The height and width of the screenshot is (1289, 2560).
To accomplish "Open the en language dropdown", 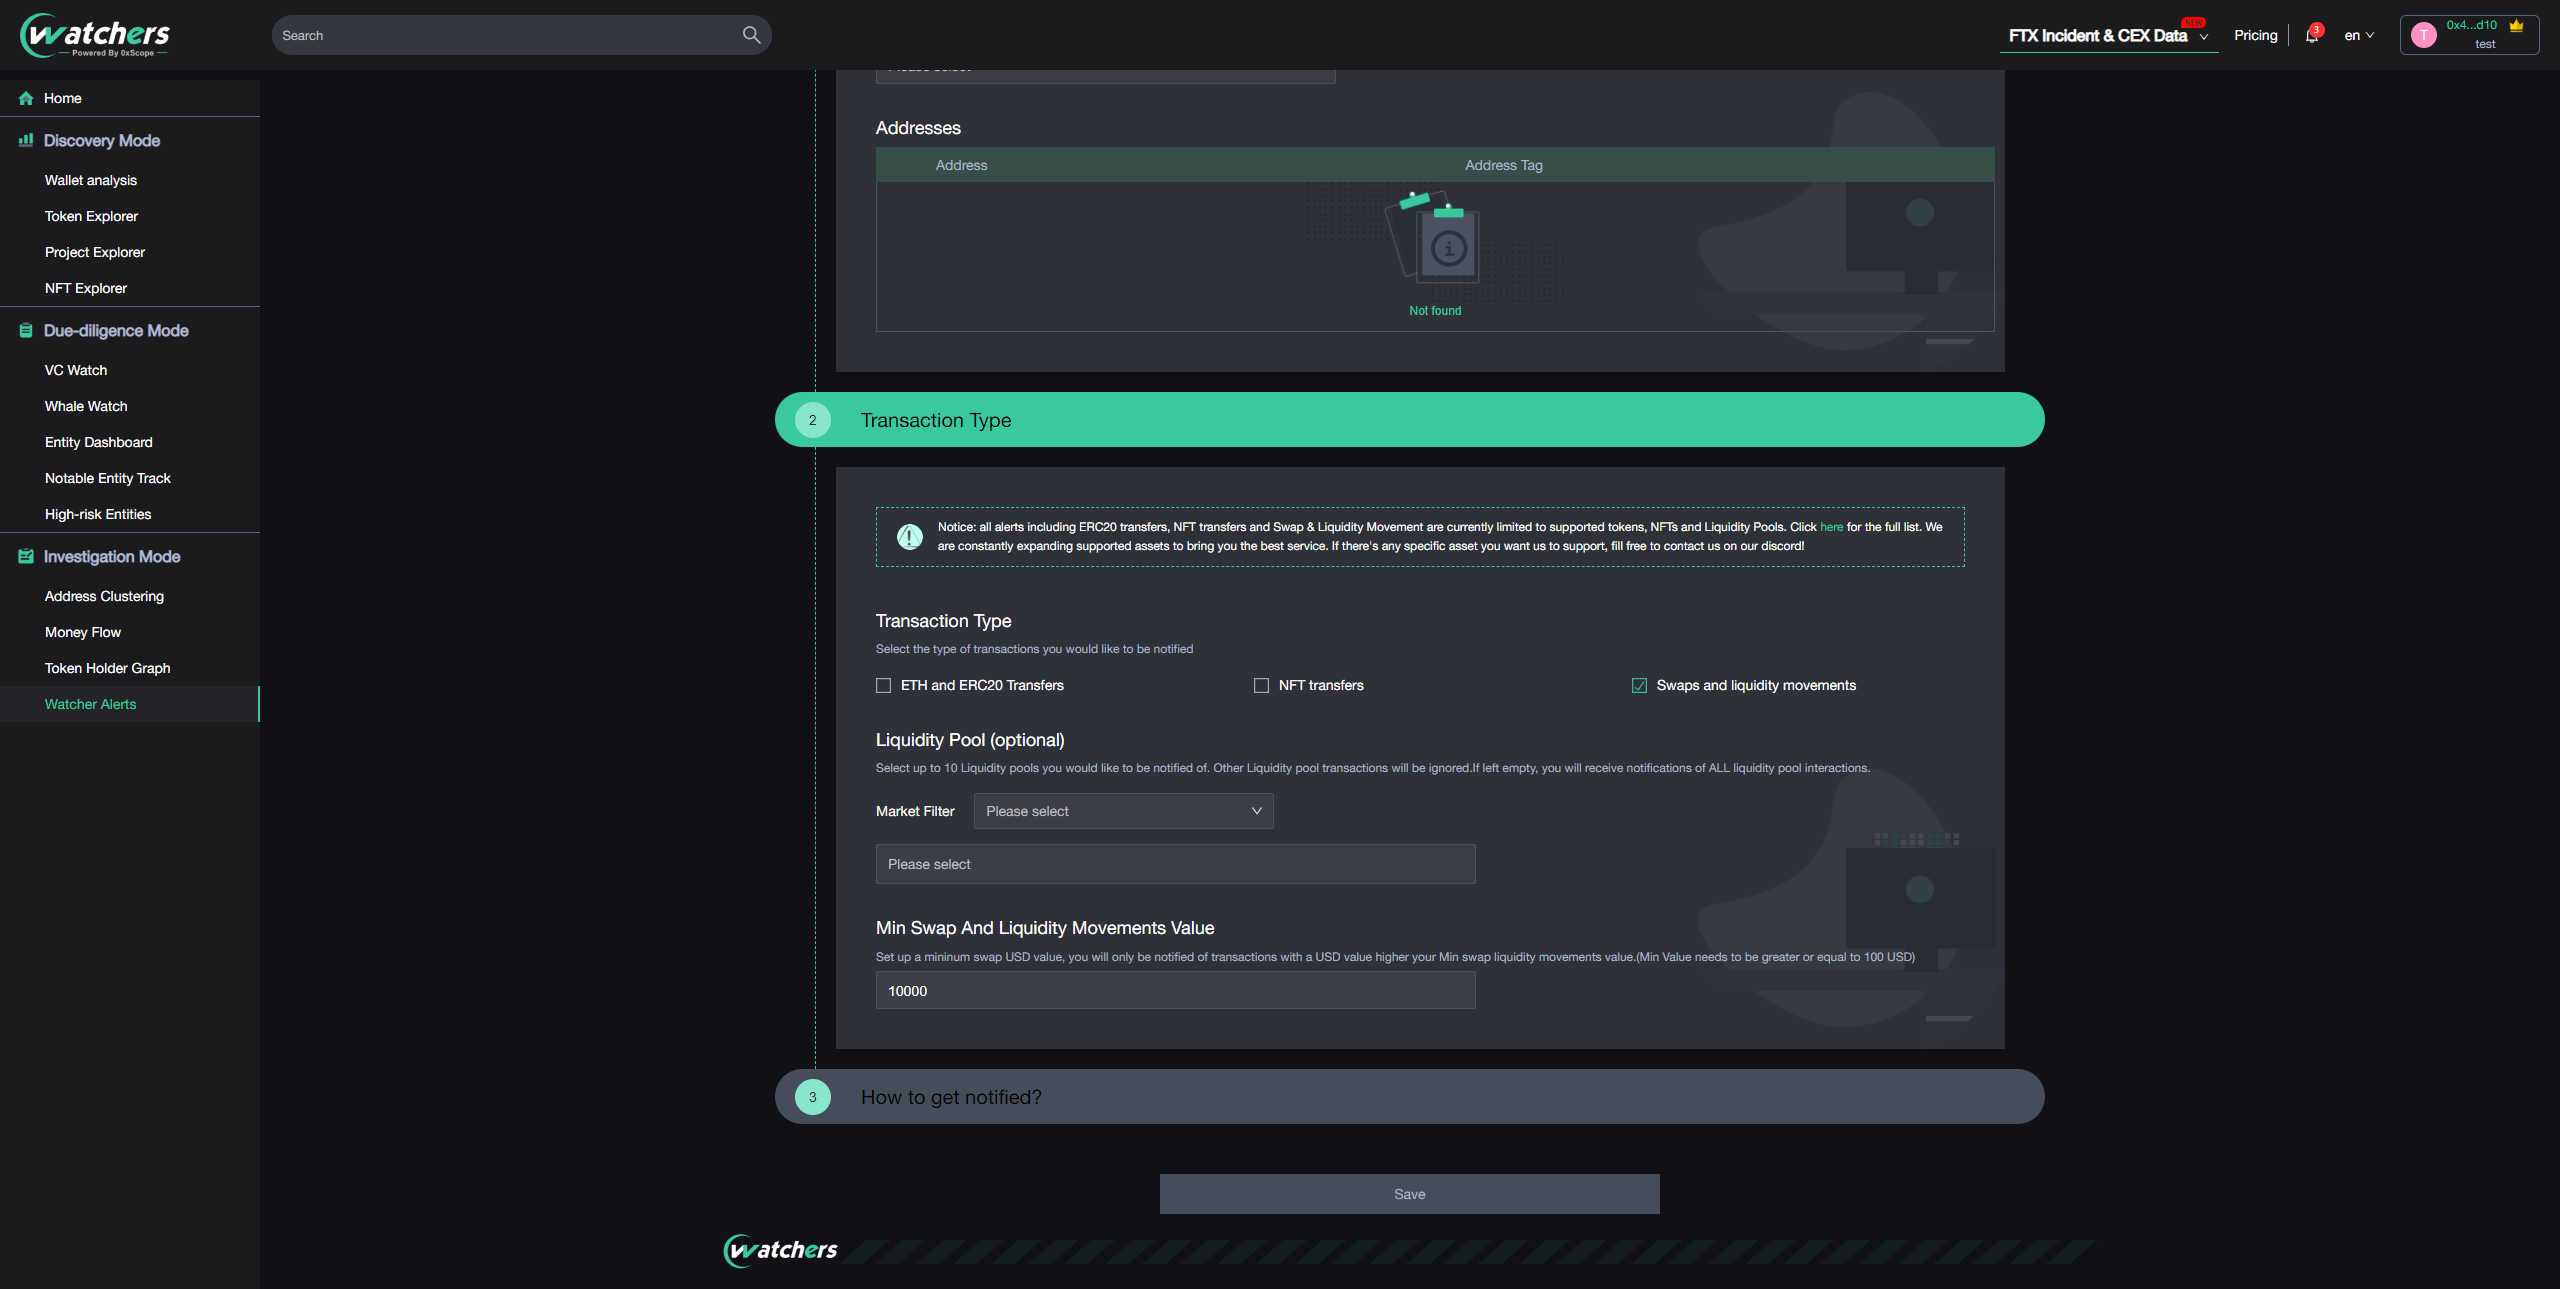I will tap(2358, 35).
